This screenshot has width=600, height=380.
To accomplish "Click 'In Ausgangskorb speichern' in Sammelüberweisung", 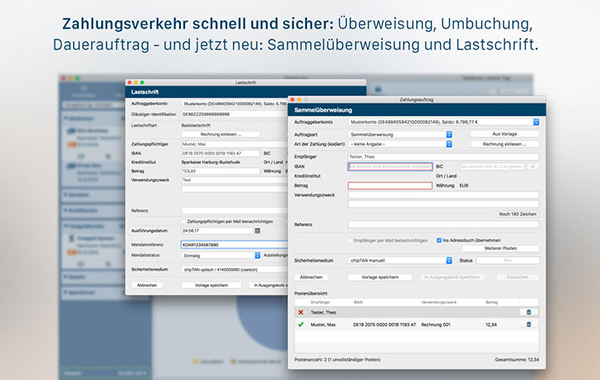I will click(x=452, y=277).
